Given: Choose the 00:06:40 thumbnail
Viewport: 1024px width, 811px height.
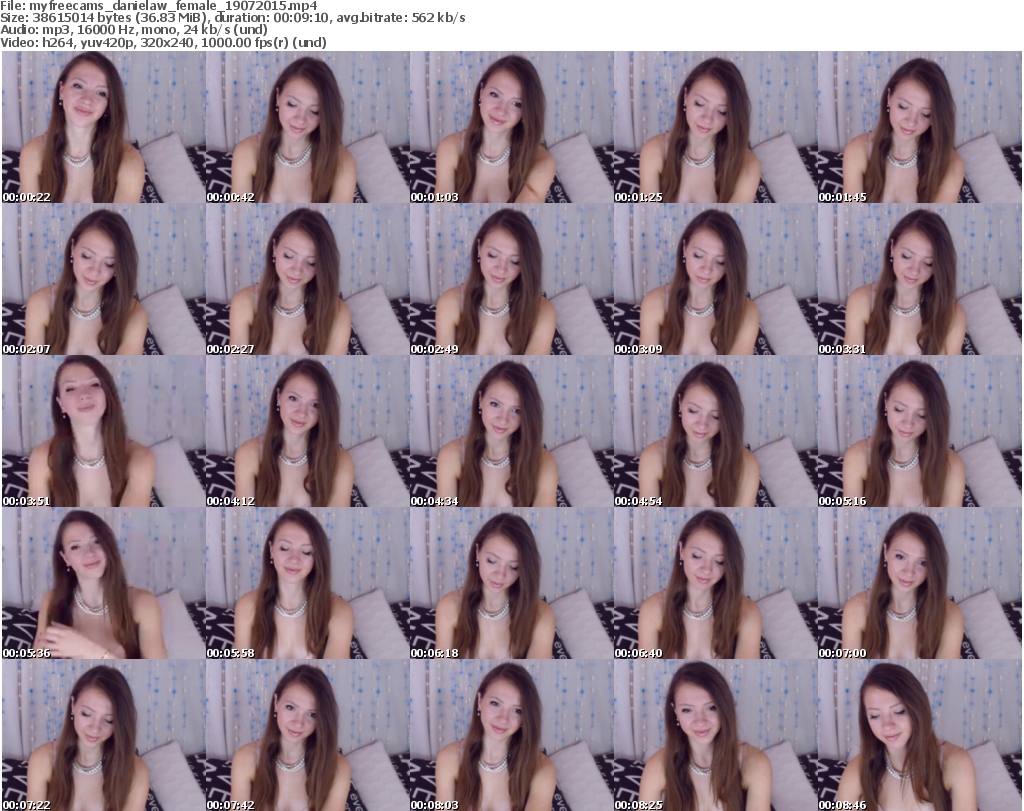Looking at the screenshot, I should (x=715, y=583).
